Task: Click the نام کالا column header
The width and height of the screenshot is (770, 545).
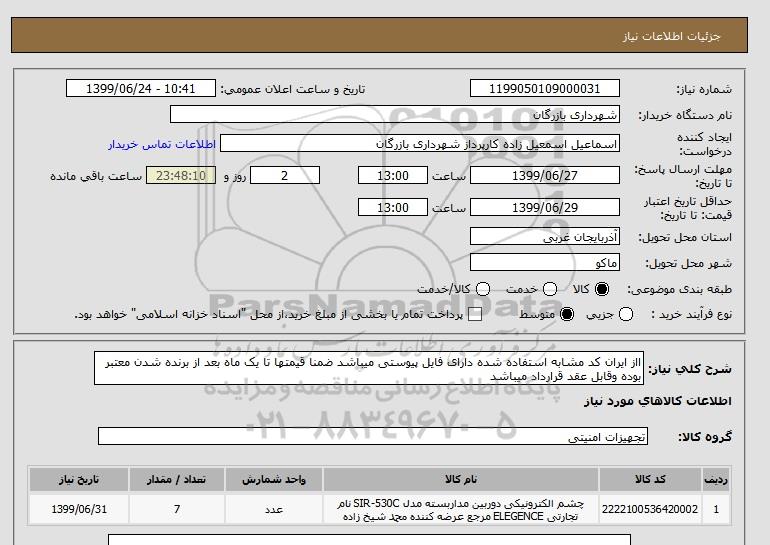Action: pyautogui.click(x=461, y=479)
